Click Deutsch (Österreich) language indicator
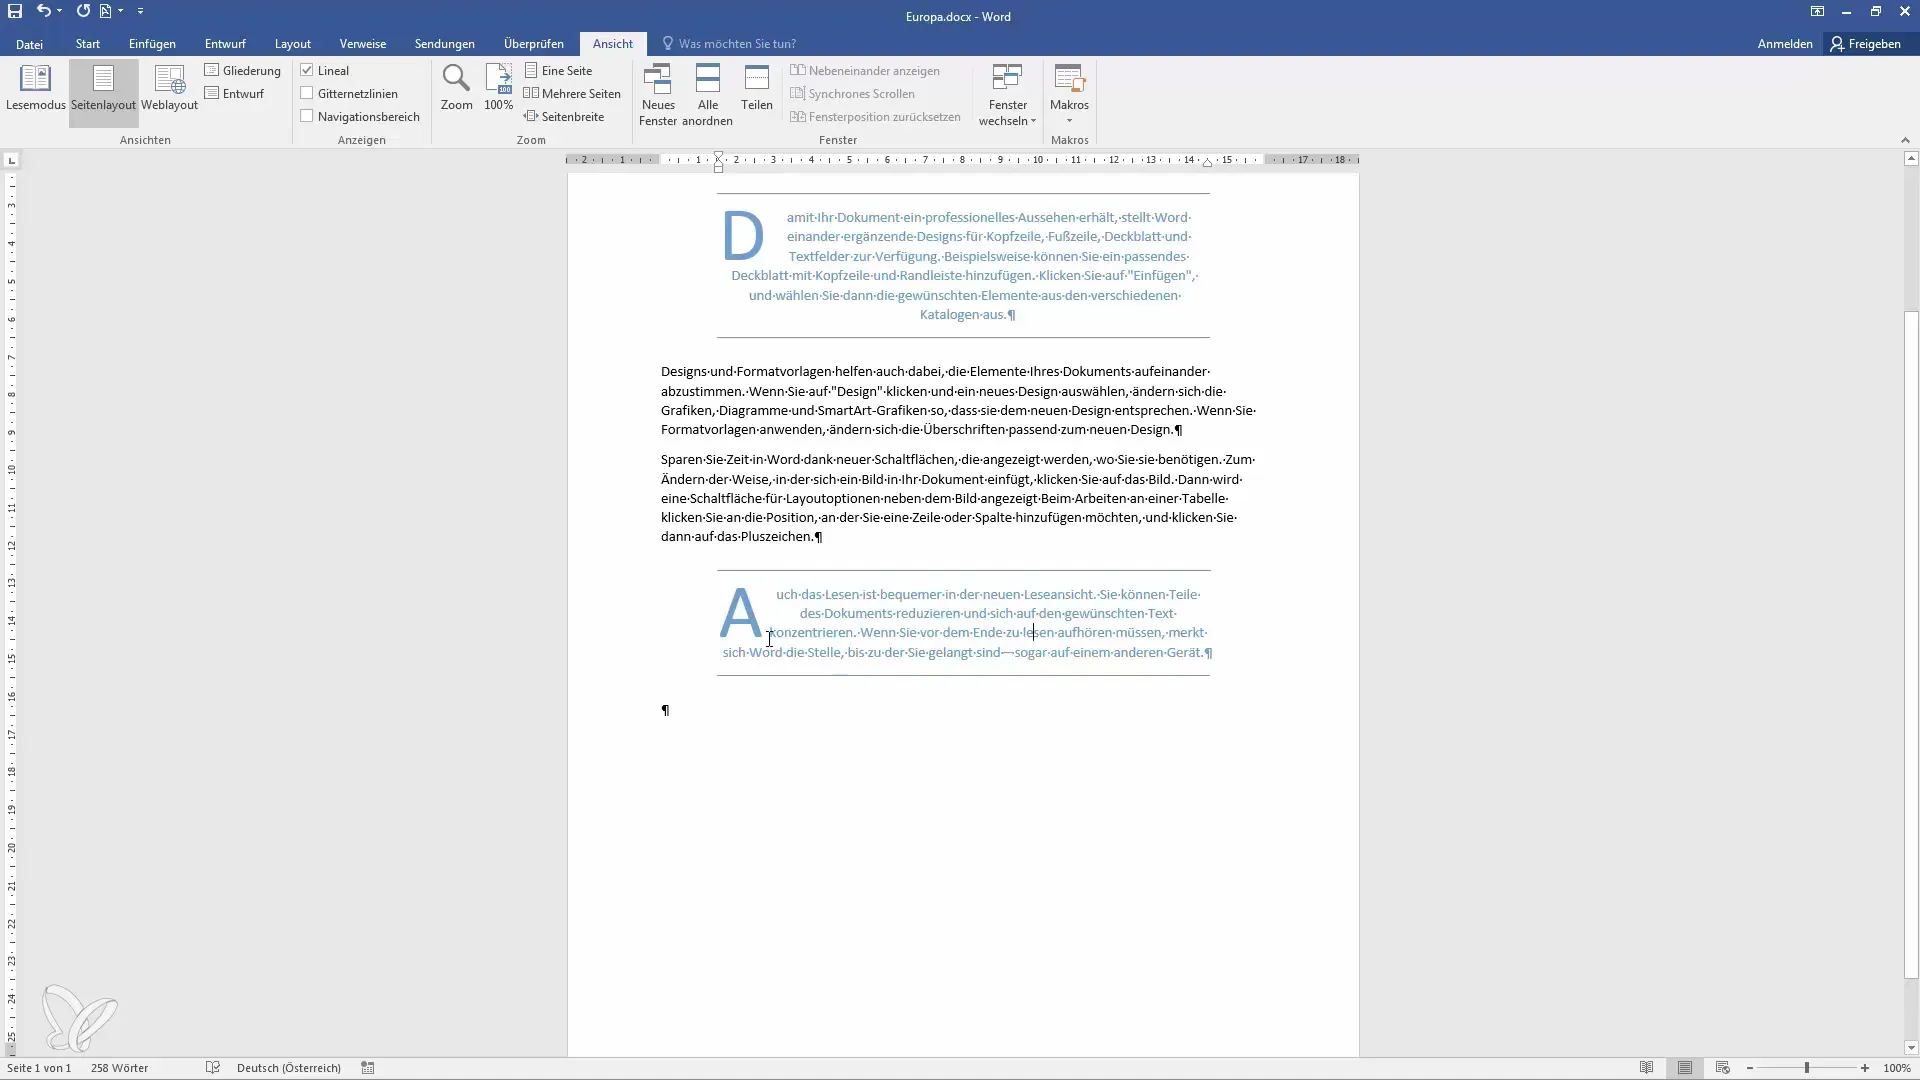 click(x=289, y=1068)
